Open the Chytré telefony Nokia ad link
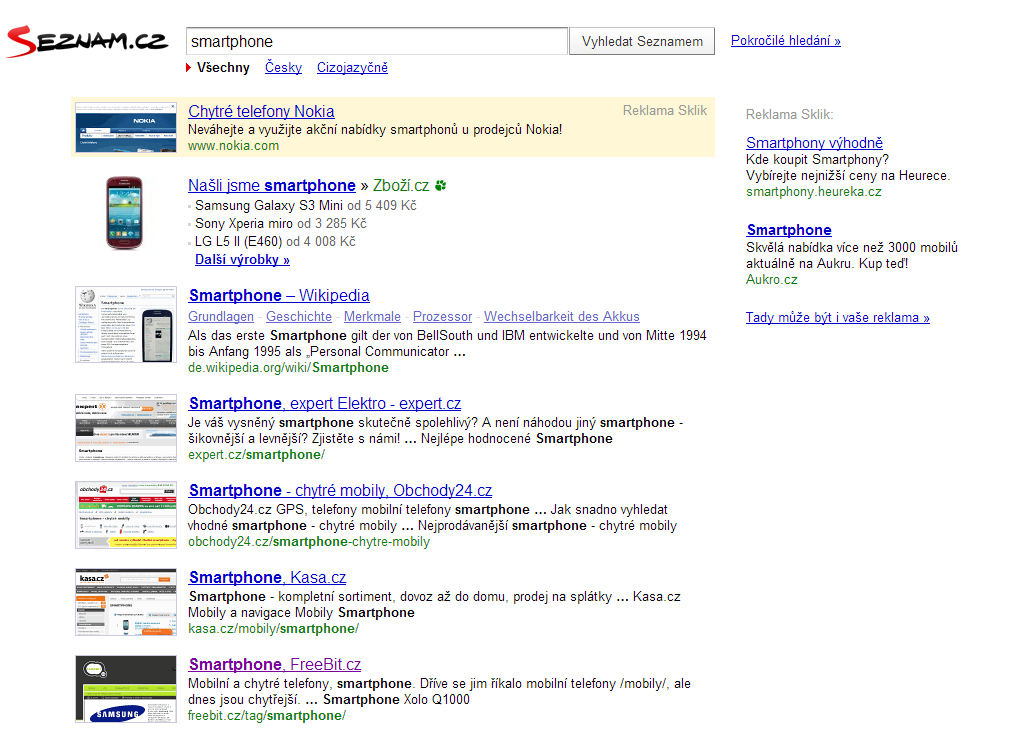Screen dimensions: 1023x735 [261, 112]
